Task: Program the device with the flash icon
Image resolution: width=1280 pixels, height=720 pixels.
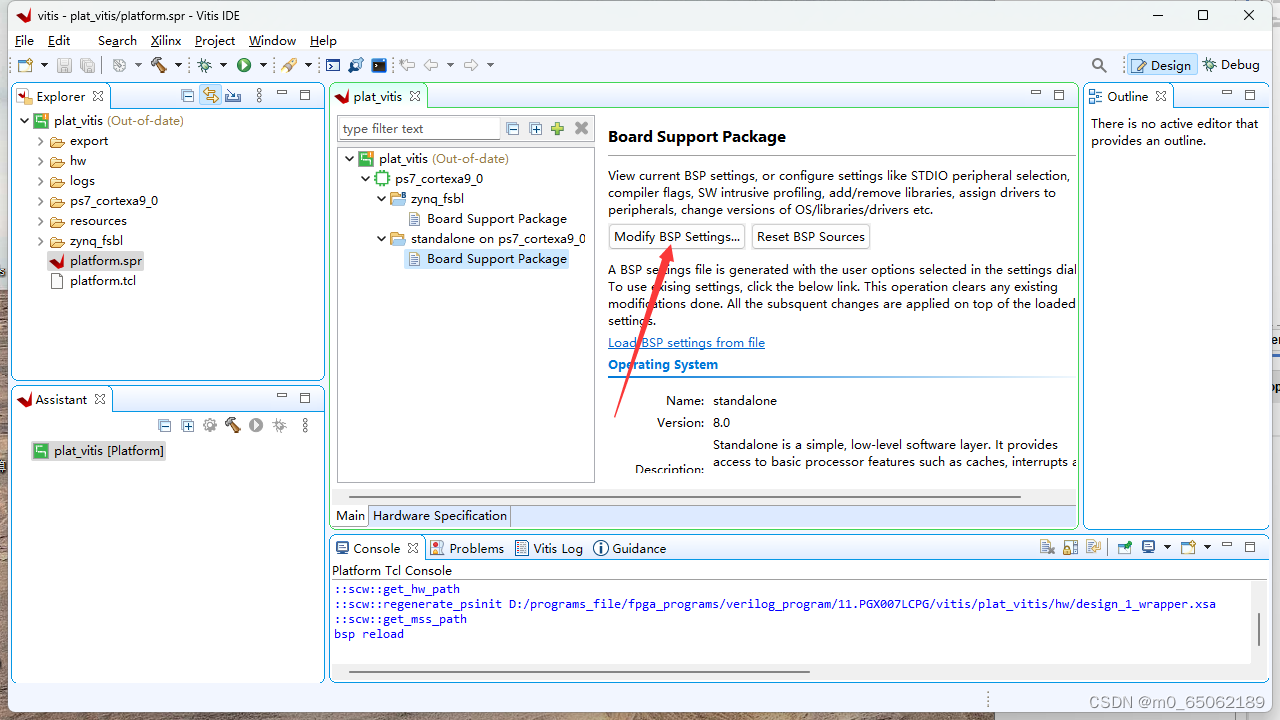Action: [289, 65]
